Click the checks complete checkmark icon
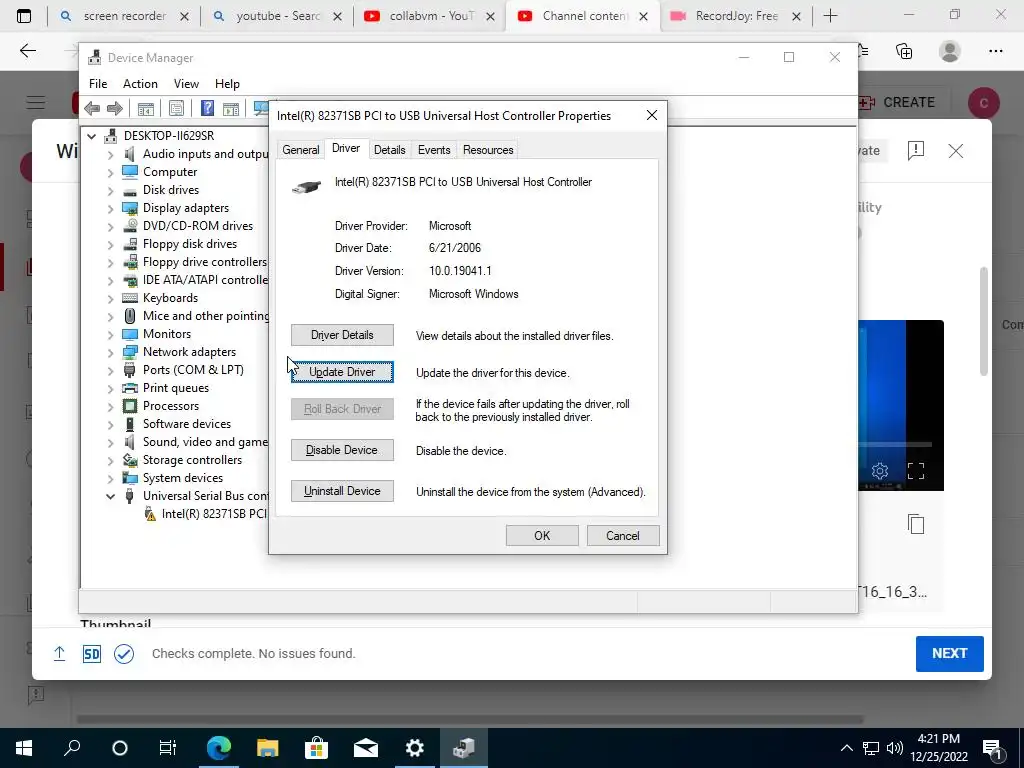The width and height of the screenshot is (1024, 768). coord(123,654)
